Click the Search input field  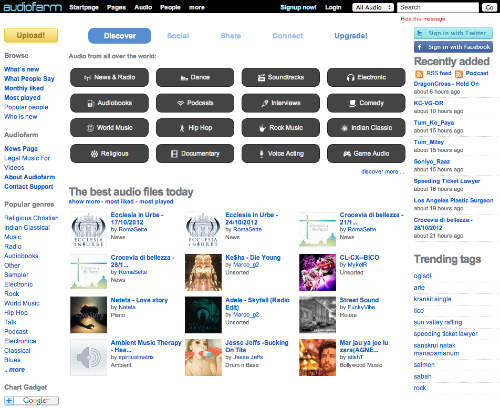438,7
